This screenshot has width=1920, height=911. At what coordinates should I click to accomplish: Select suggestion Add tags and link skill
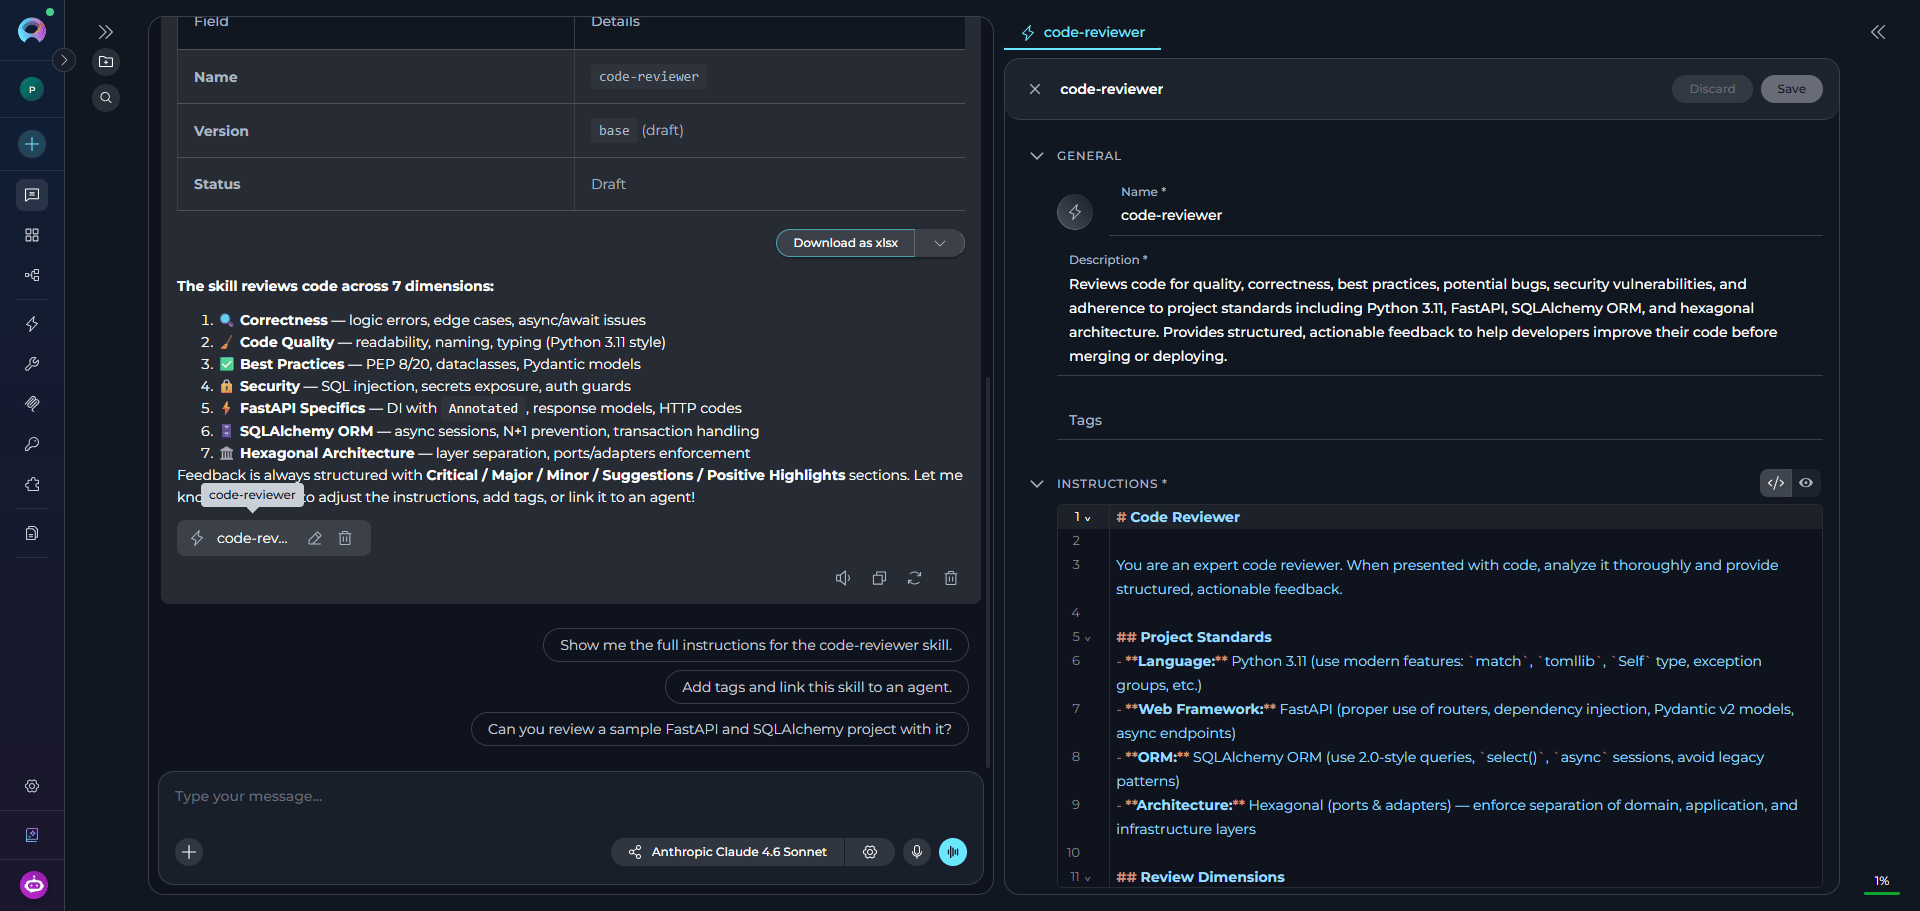[x=817, y=687]
